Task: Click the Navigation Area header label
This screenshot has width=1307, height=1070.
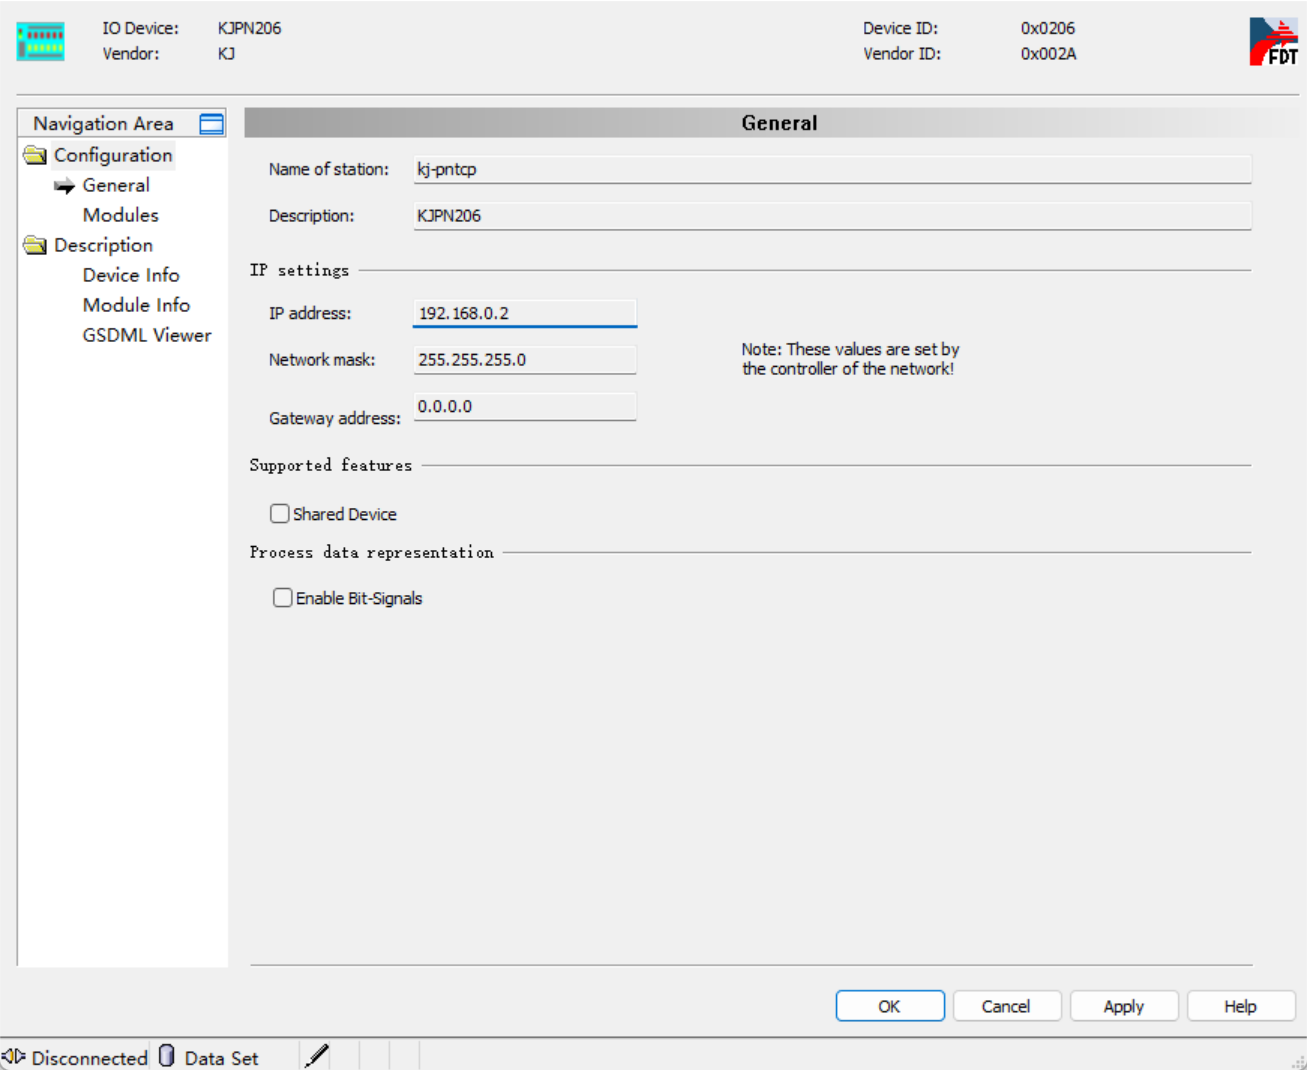Action: point(103,123)
